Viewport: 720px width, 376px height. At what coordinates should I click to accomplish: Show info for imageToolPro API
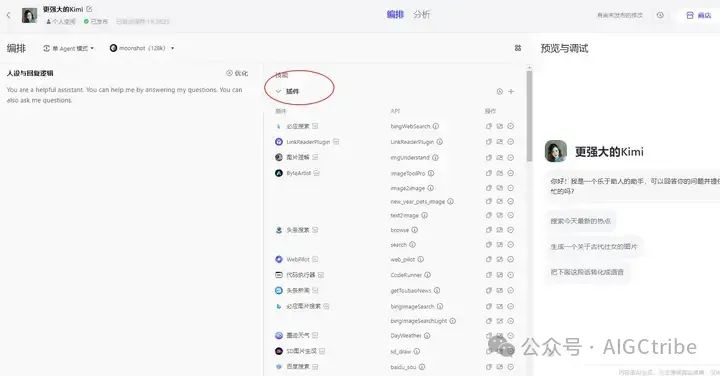pyautogui.click(x=431, y=173)
